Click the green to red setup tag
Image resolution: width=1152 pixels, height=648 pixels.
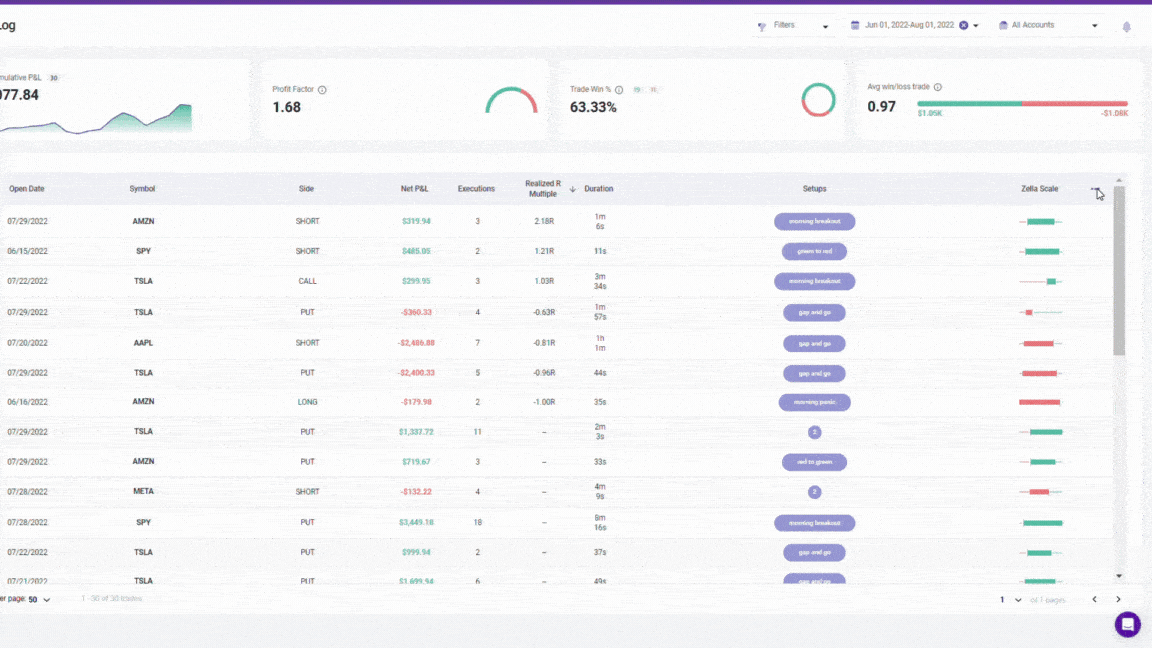pos(814,251)
